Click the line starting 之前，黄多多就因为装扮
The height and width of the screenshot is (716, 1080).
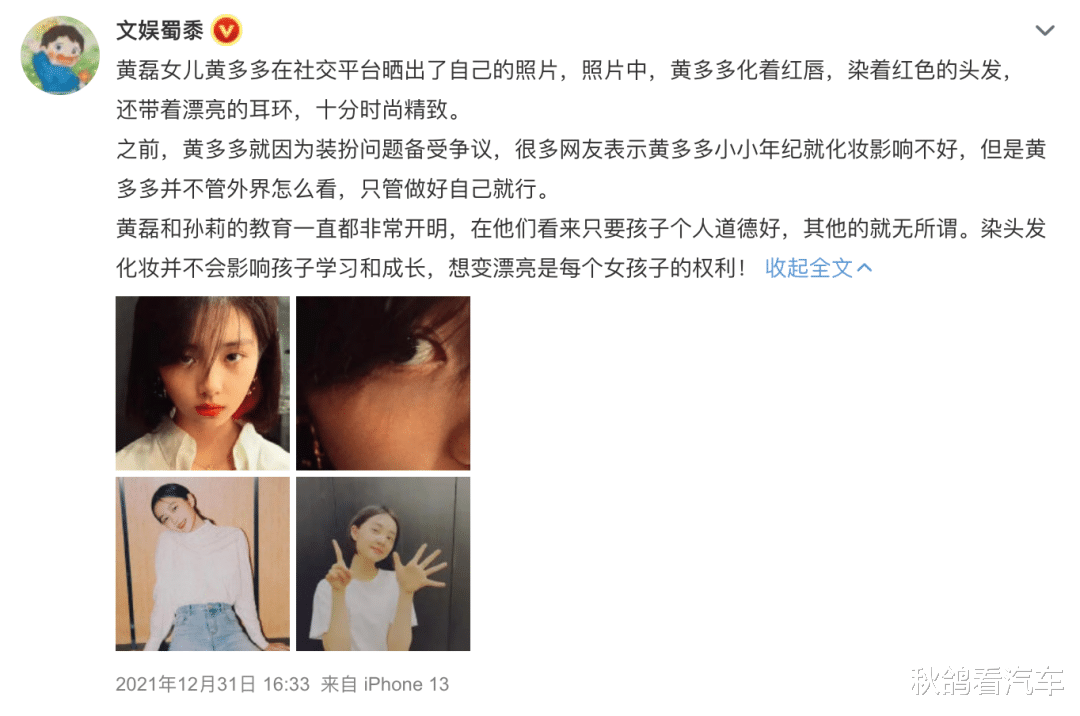(581, 149)
